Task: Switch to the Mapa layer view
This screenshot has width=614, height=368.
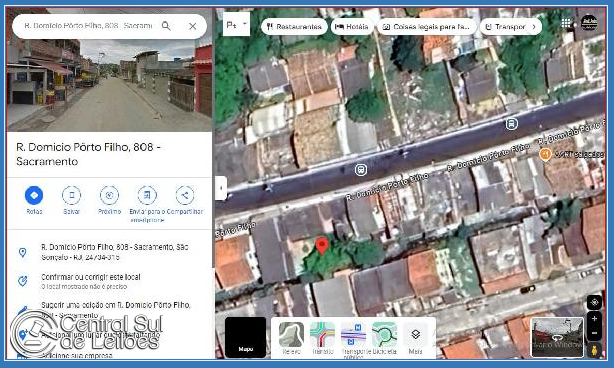Action: click(x=246, y=337)
